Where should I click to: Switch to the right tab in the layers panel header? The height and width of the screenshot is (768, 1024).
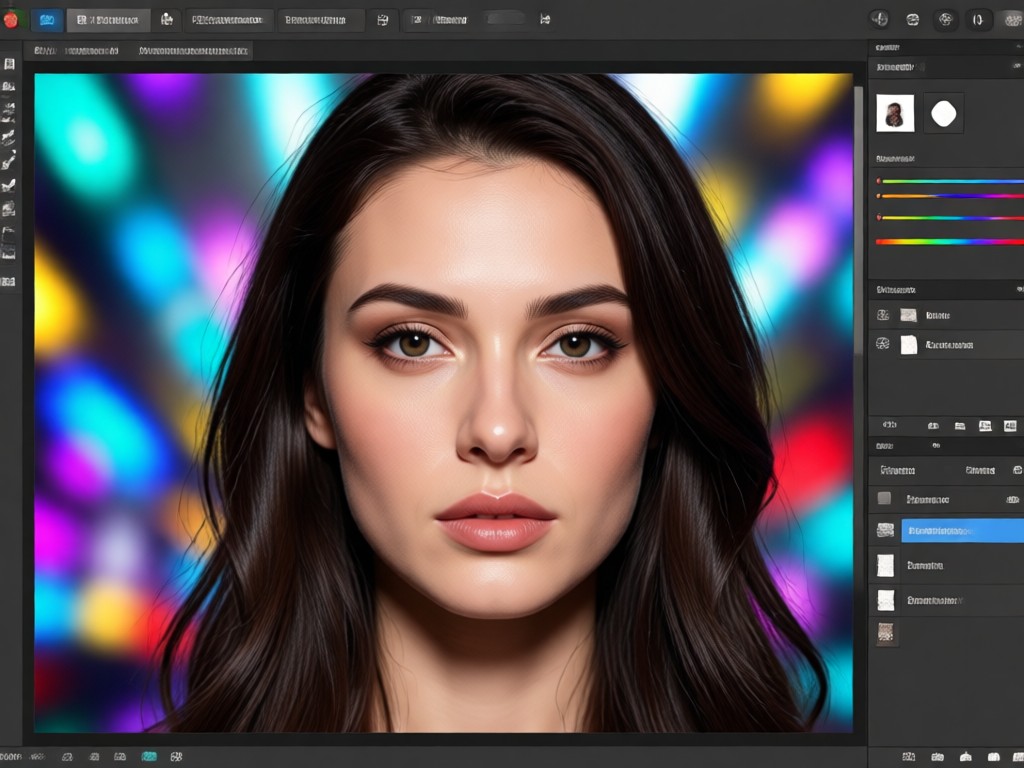[980, 470]
